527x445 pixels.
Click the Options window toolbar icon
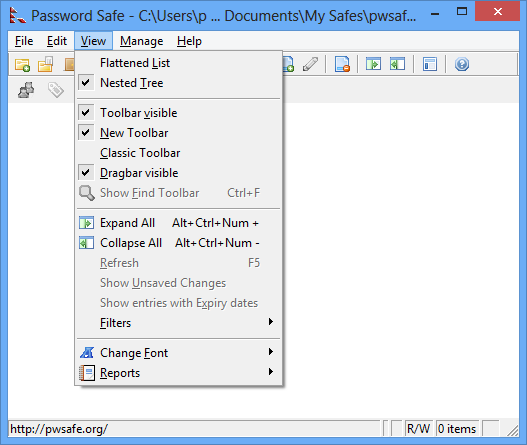click(x=430, y=64)
